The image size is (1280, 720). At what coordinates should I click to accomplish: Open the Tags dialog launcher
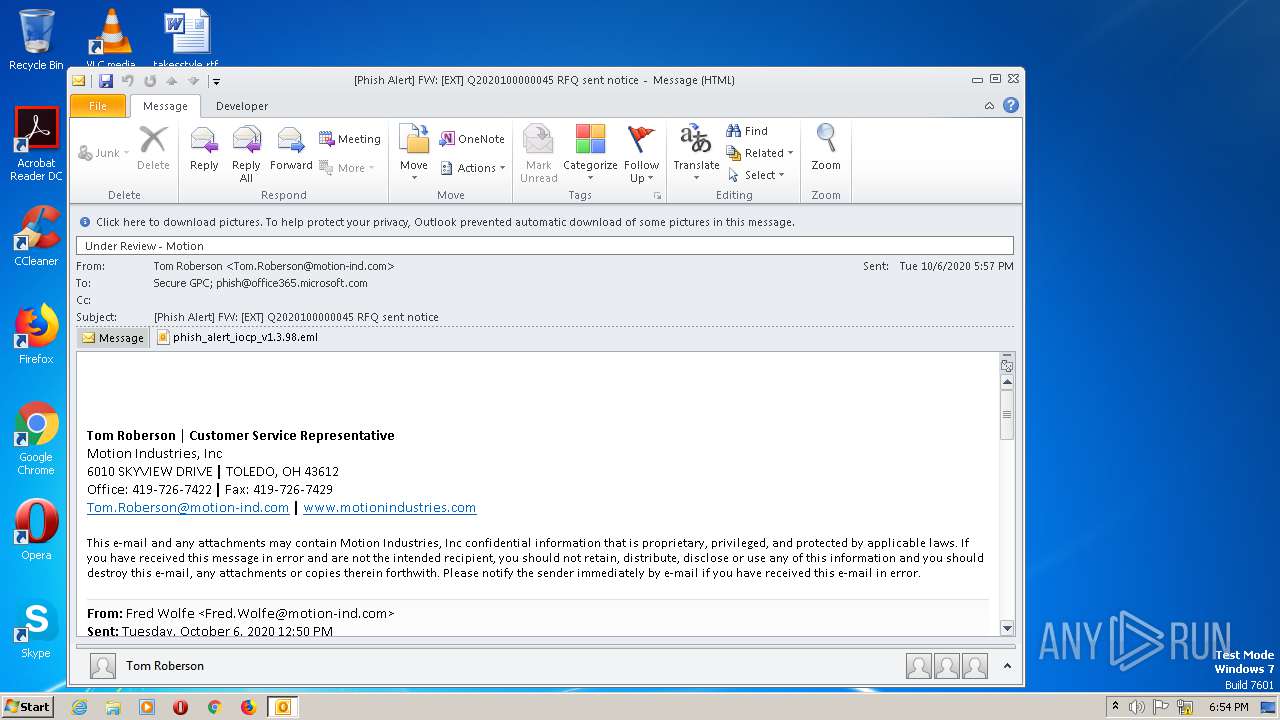(657, 195)
